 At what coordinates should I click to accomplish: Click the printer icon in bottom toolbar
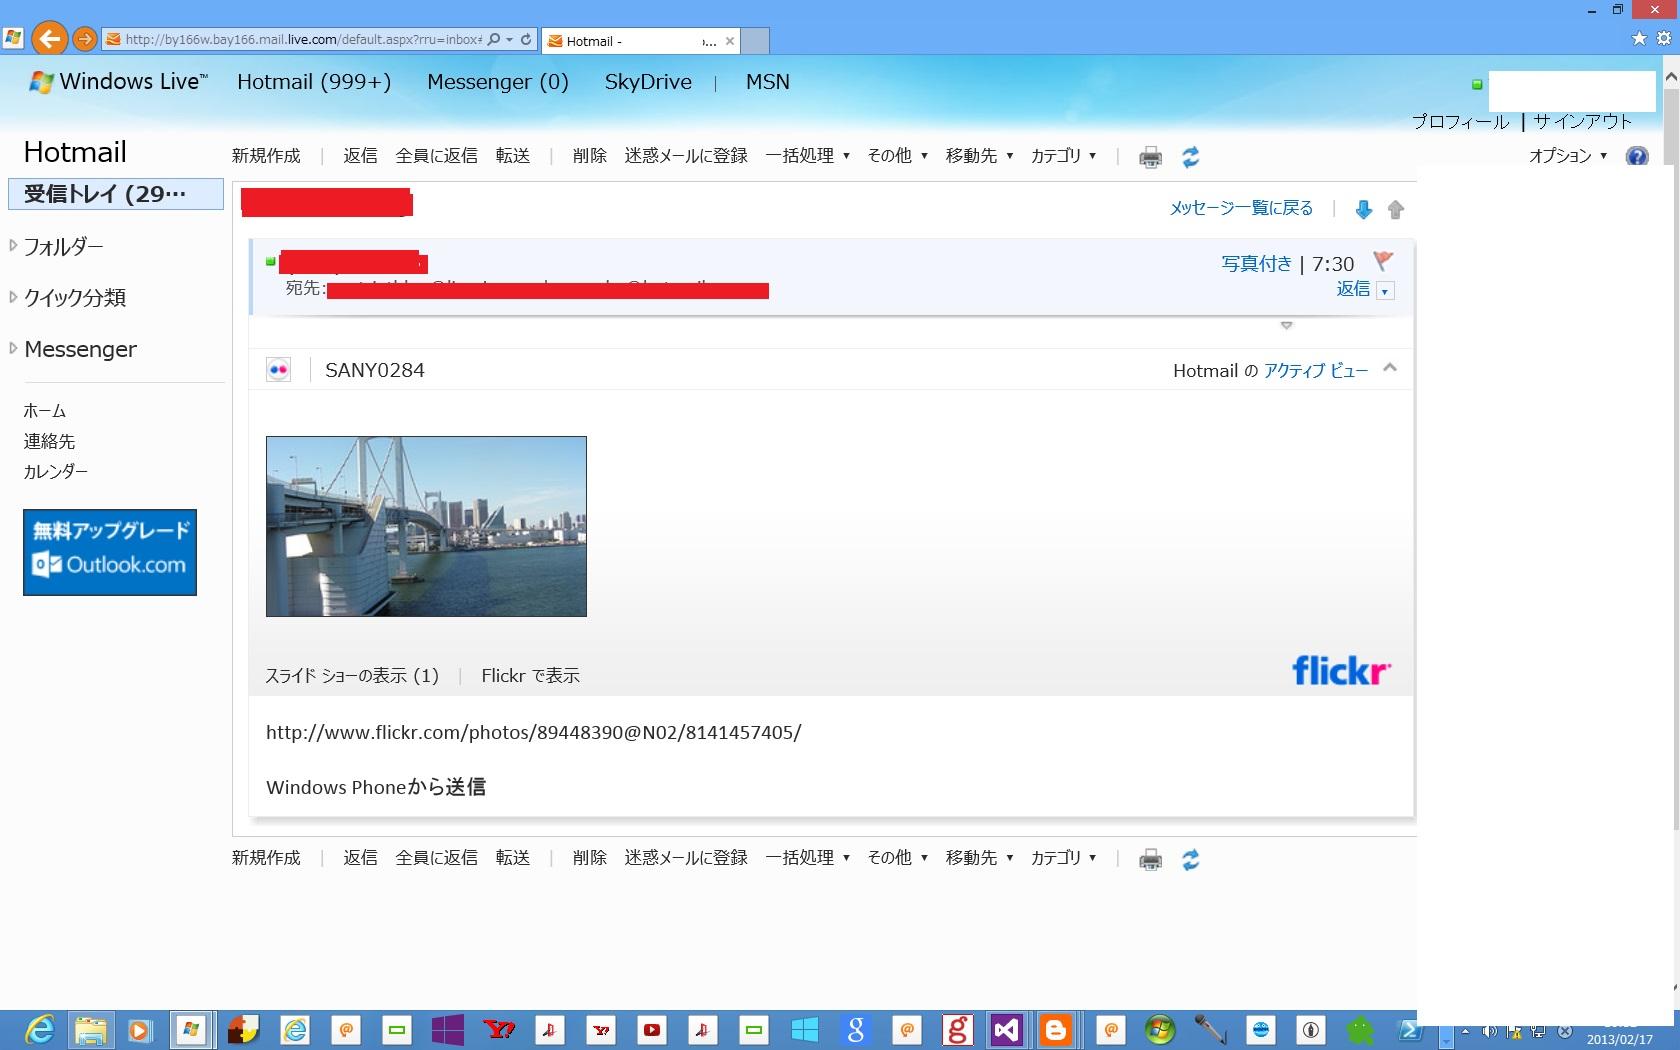[x=1151, y=859]
